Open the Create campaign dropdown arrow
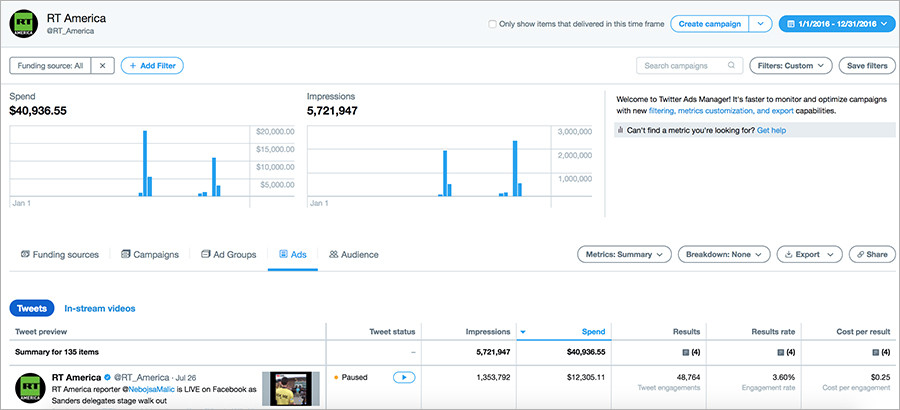Screen dimensions: 900x410 point(761,24)
